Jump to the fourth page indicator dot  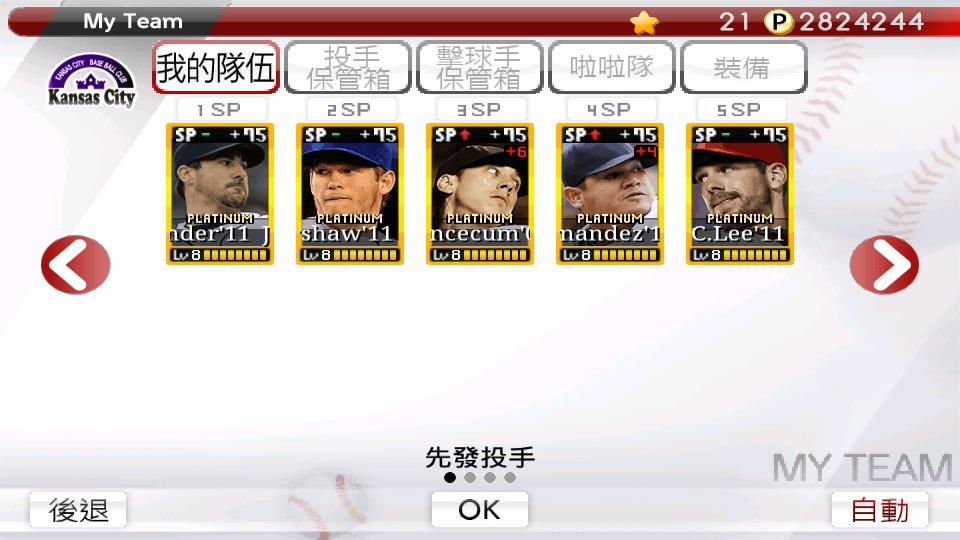(x=510, y=478)
